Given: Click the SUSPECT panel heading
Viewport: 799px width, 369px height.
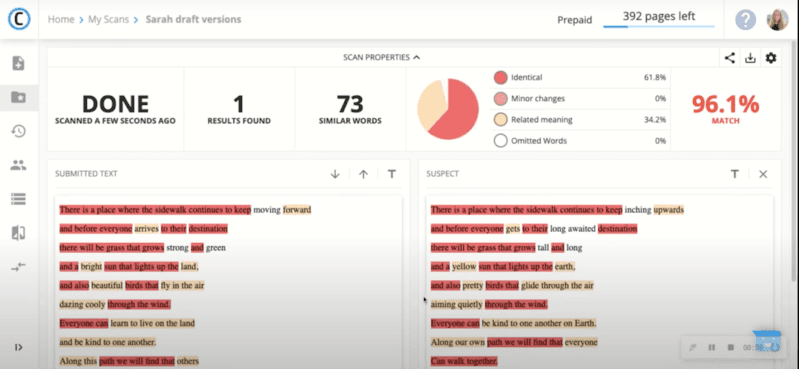Looking at the screenshot, I should coord(442,174).
